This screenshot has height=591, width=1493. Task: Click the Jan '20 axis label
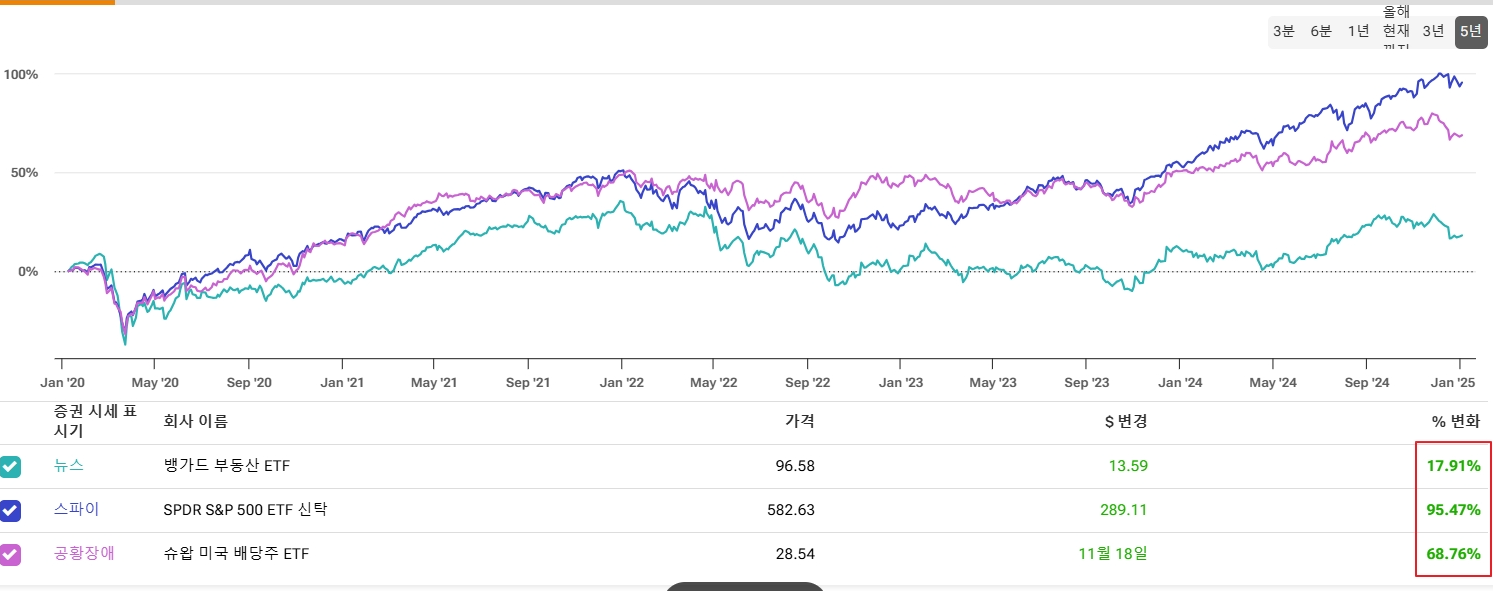click(x=62, y=382)
